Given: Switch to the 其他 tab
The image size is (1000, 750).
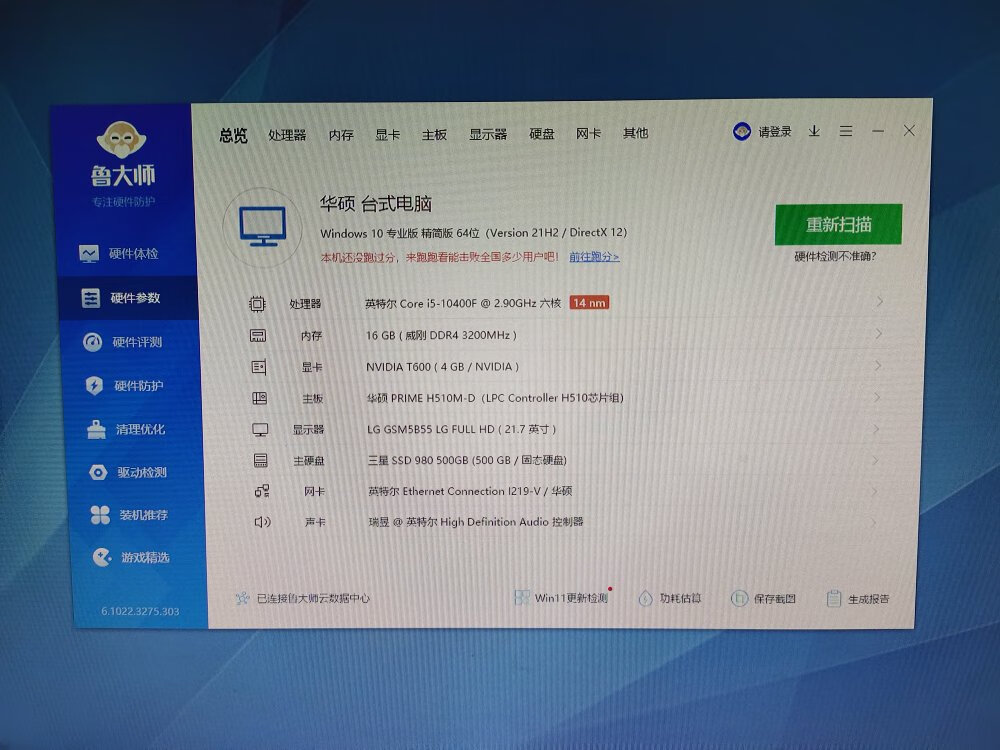Looking at the screenshot, I should point(635,133).
